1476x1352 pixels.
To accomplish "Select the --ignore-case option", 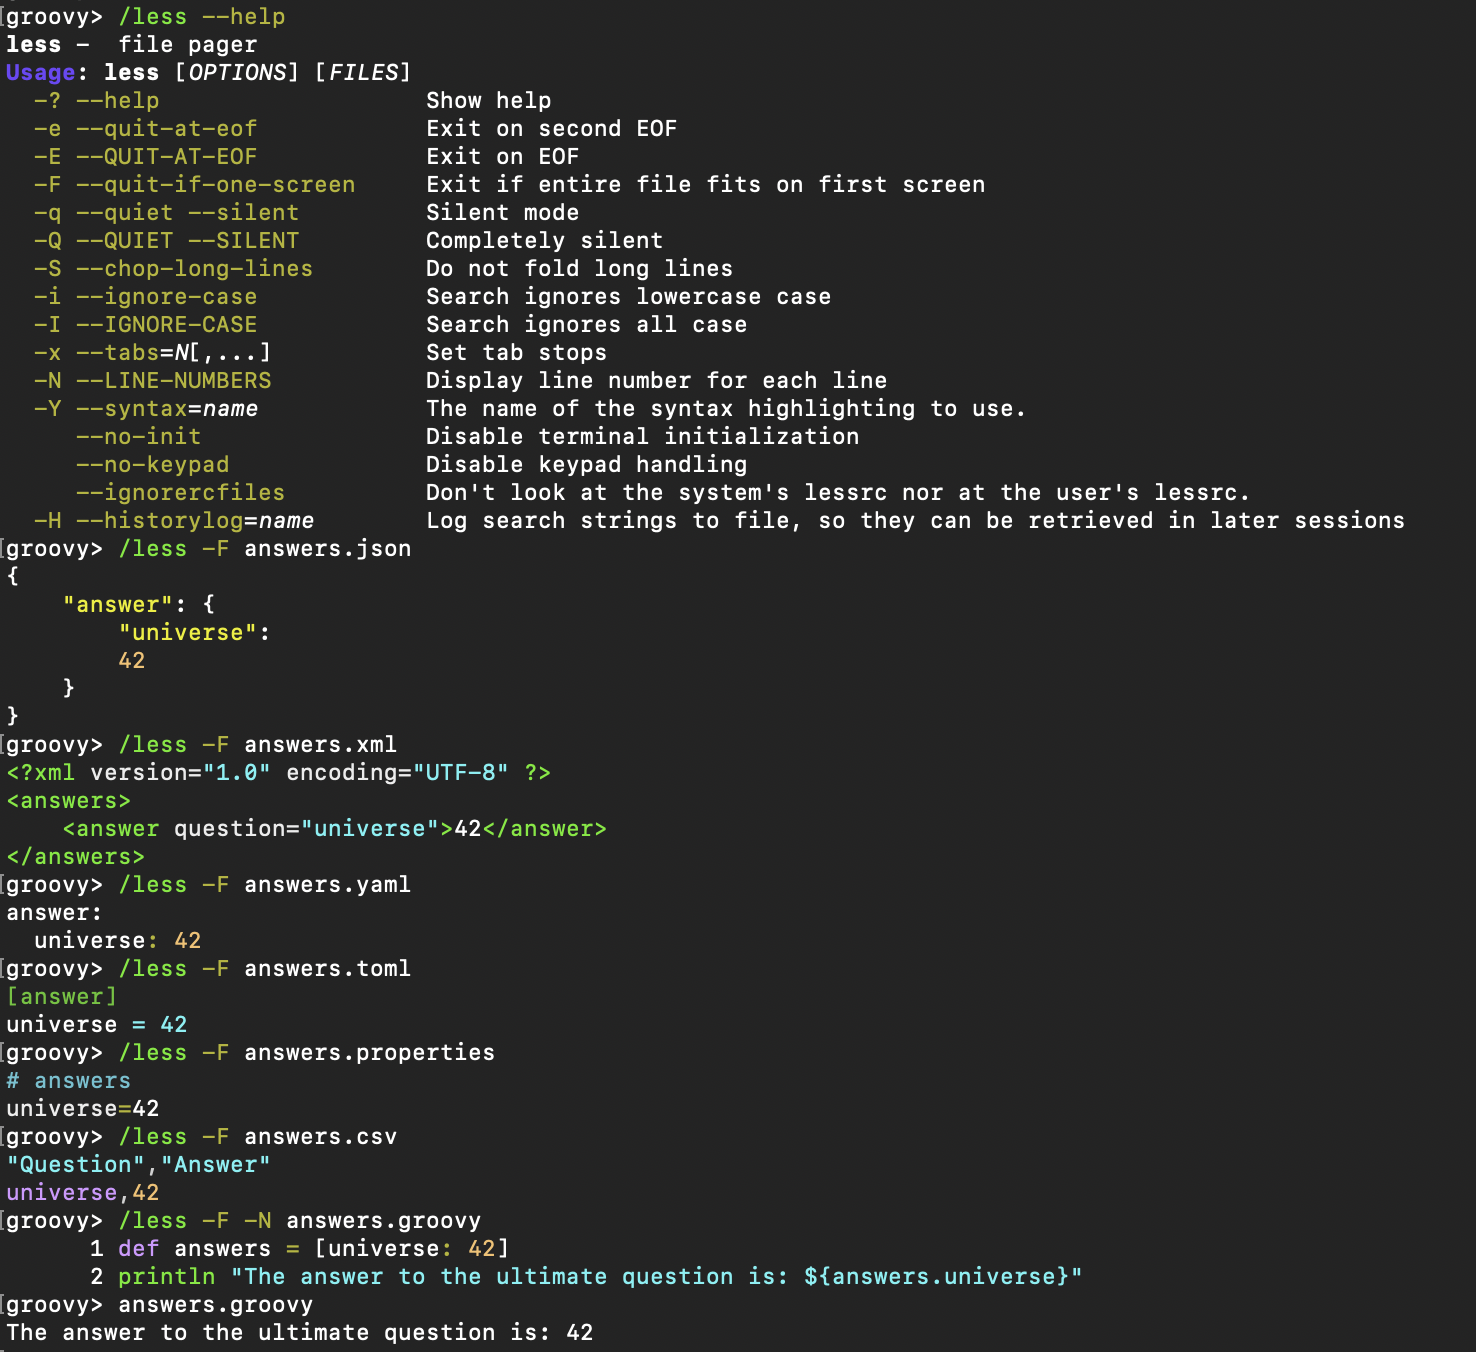I will pyautogui.click(x=168, y=296).
